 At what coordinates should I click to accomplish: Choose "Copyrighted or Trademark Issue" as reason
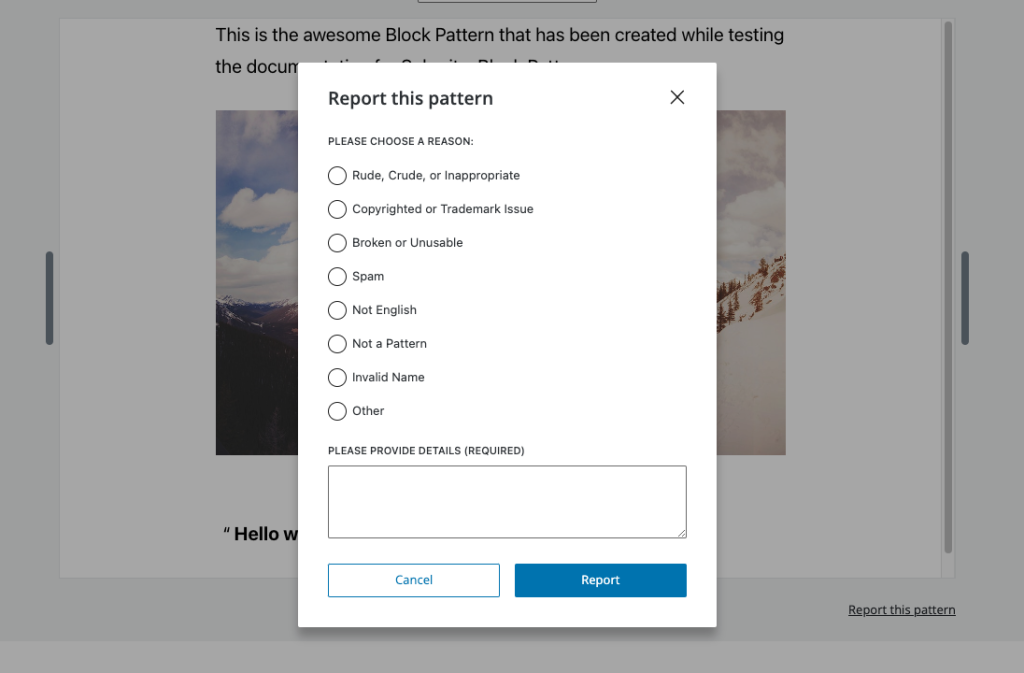tap(337, 209)
